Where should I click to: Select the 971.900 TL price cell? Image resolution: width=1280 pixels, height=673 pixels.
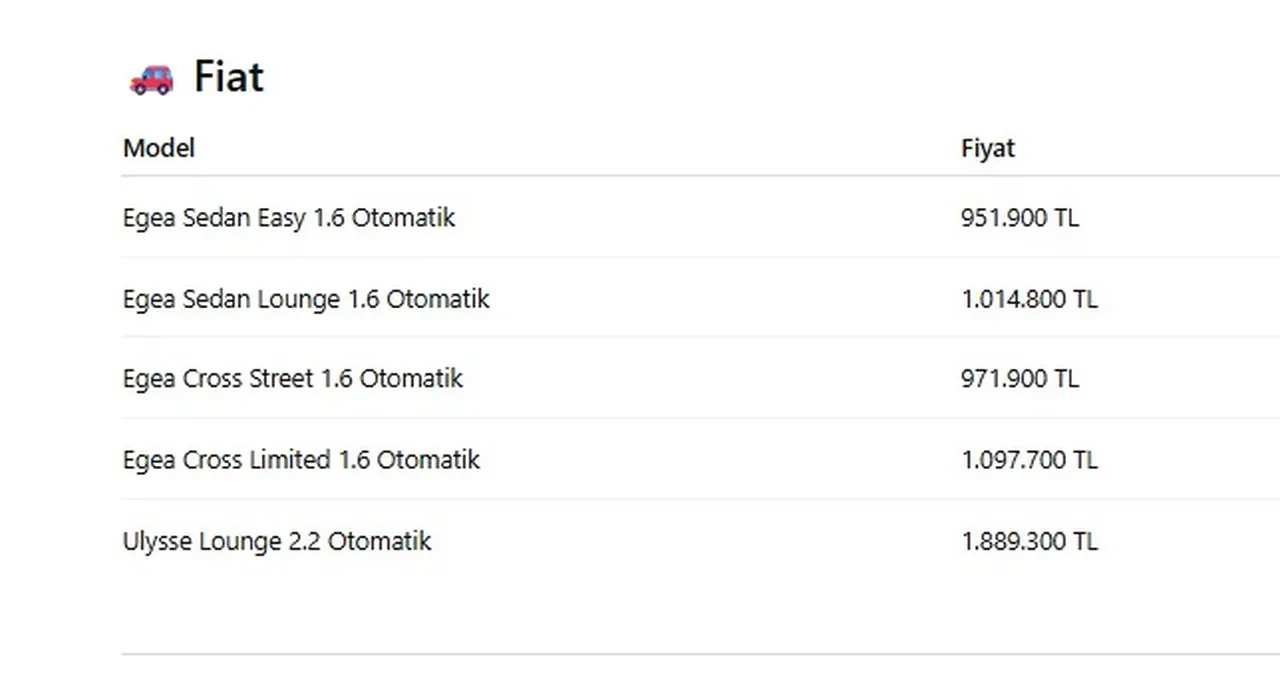(x=1020, y=378)
